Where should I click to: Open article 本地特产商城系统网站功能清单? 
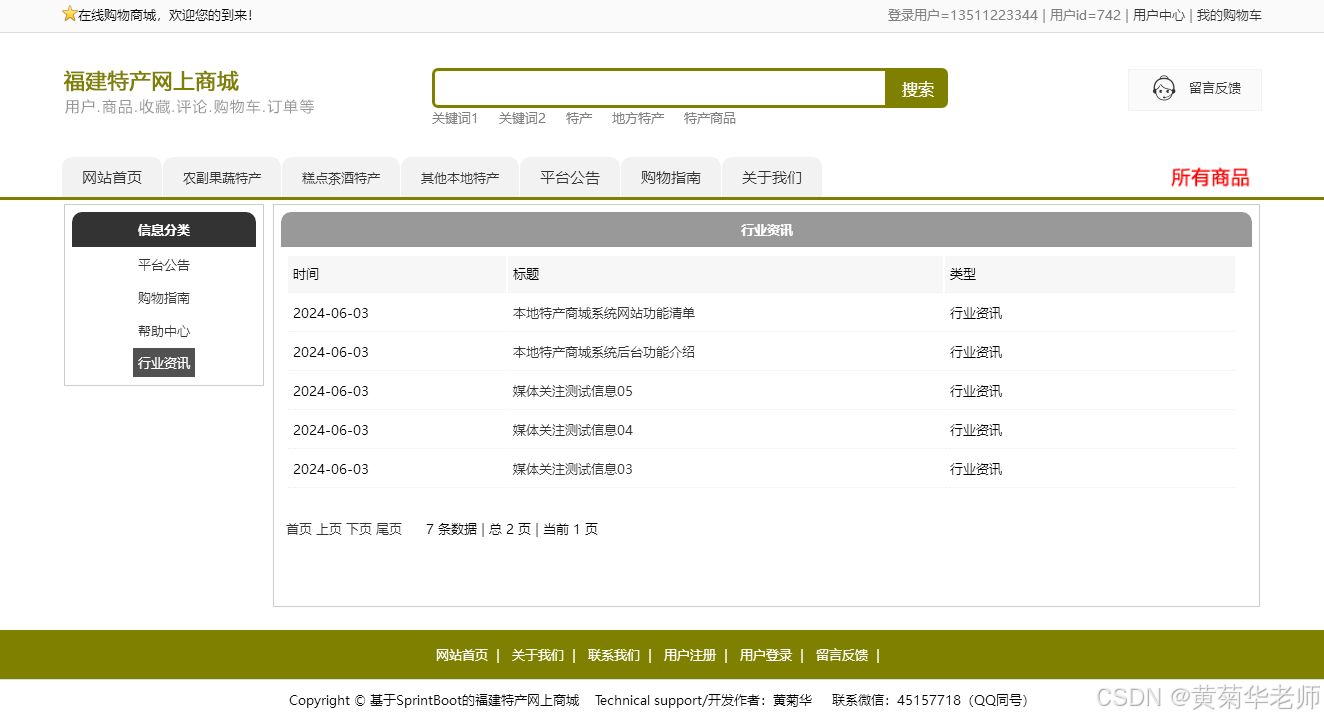tap(604, 313)
